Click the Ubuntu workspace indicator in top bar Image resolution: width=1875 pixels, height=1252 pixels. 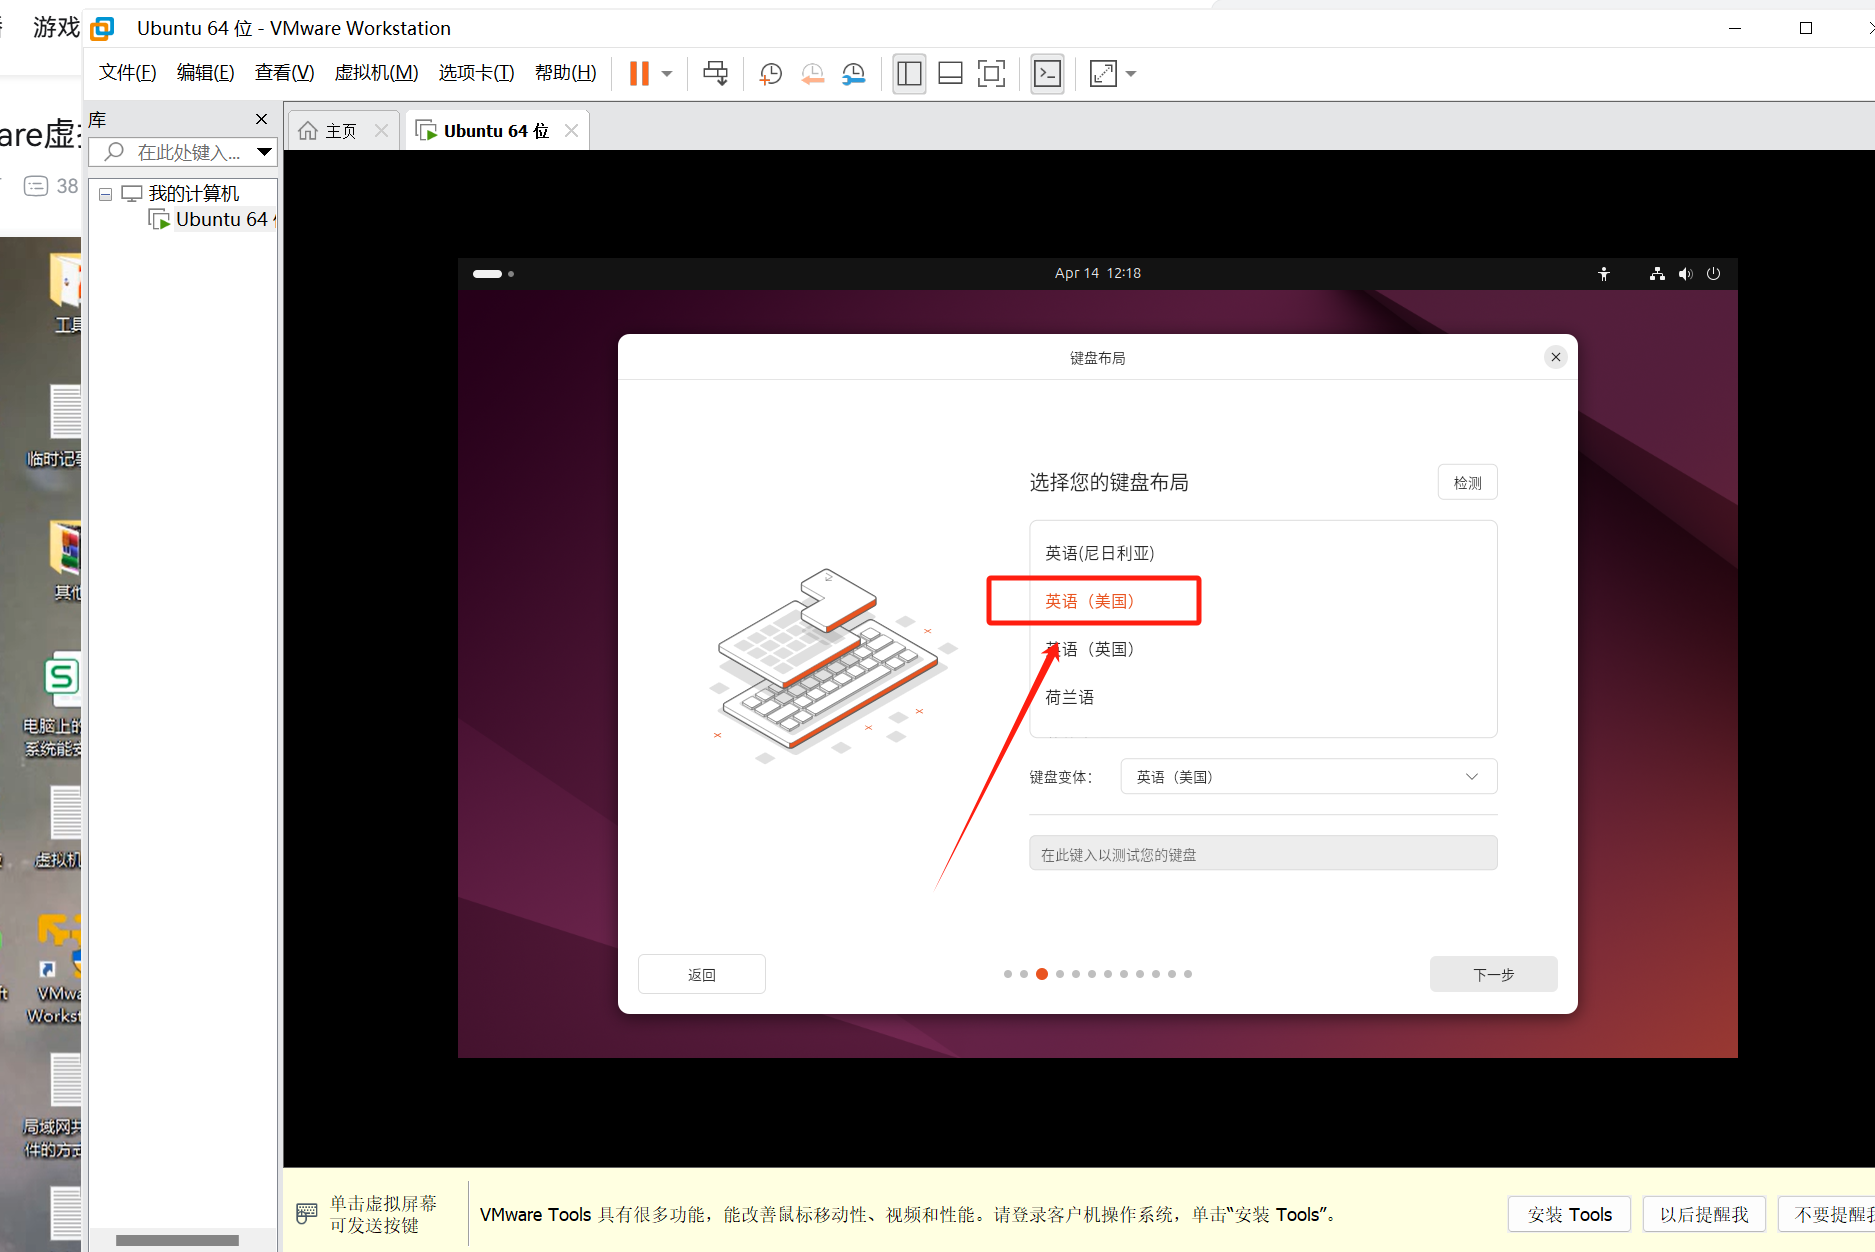click(493, 273)
